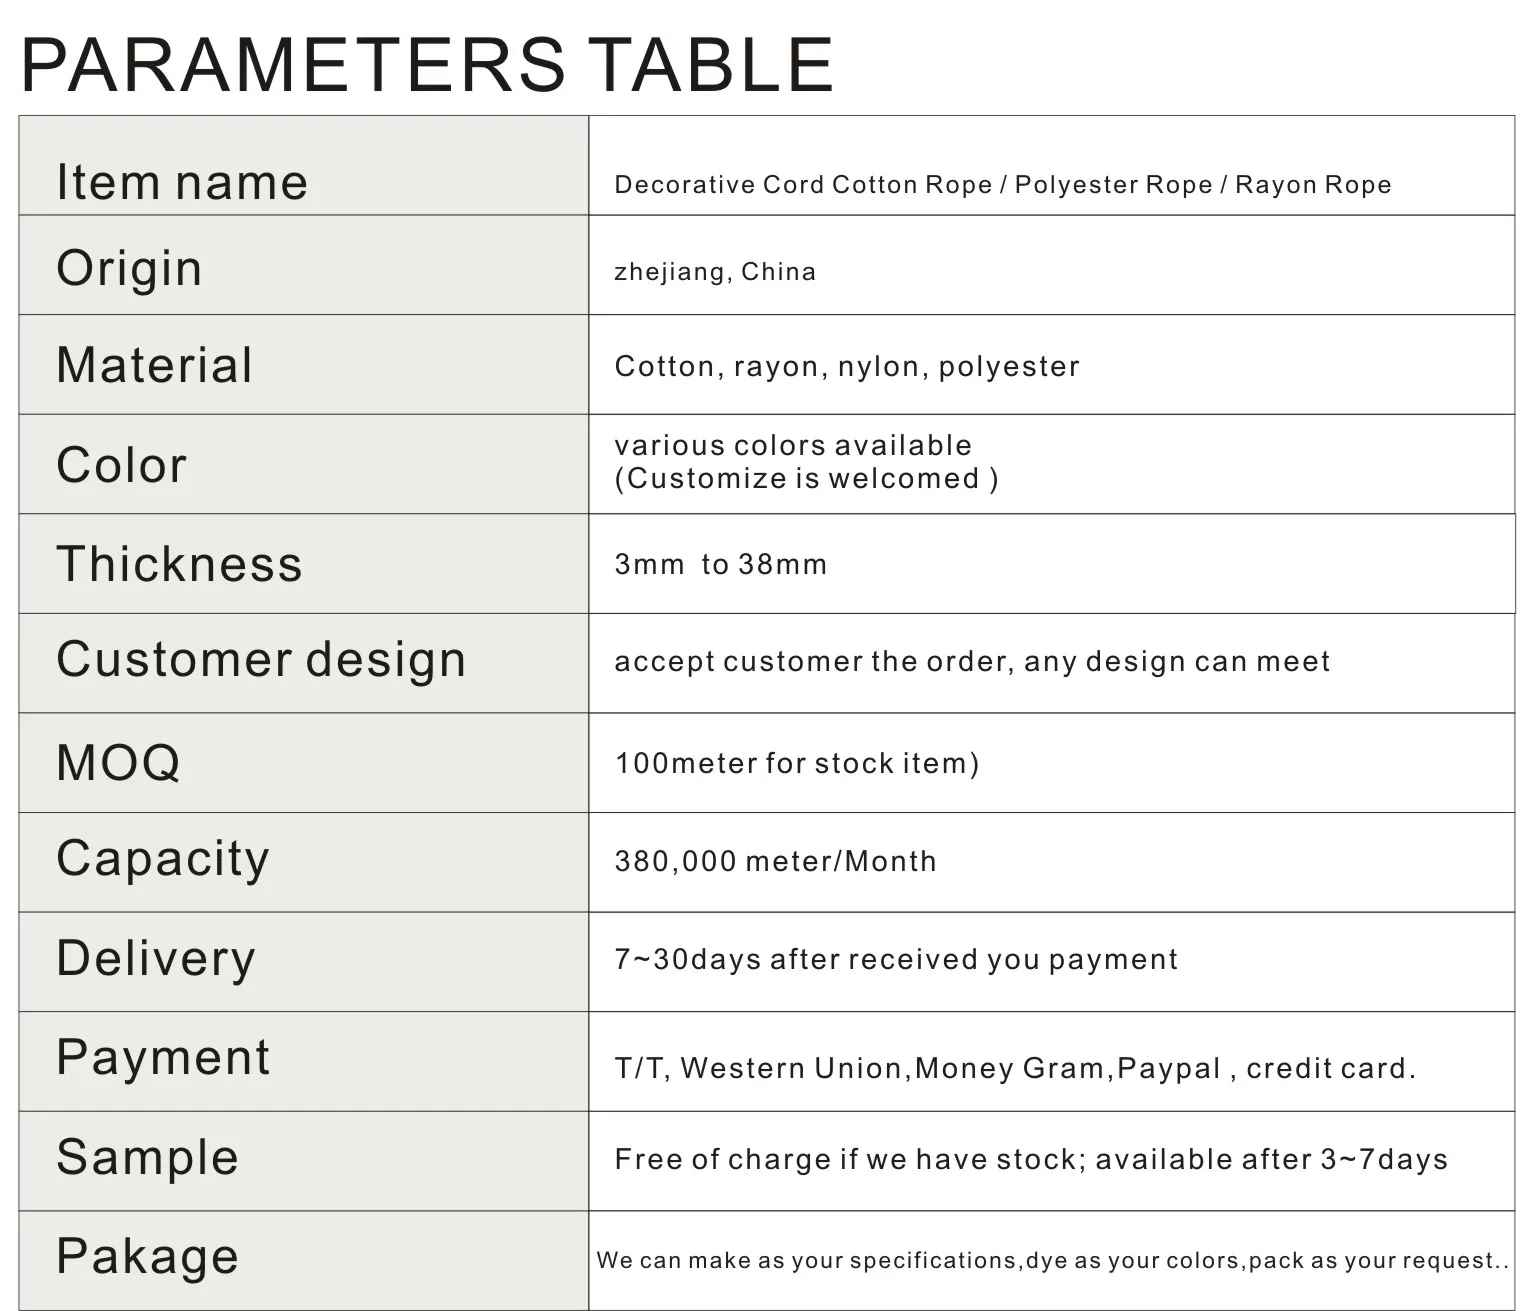Select the 100meter for stock item value
This screenshot has height=1311, width=1535.
[x=797, y=764]
